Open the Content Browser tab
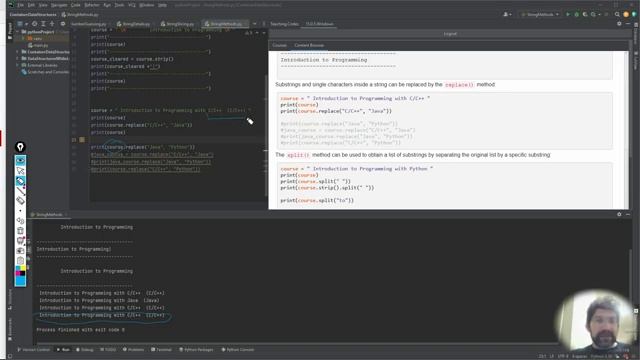The height and width of the screenshot is (360, 640). (309, 45)
